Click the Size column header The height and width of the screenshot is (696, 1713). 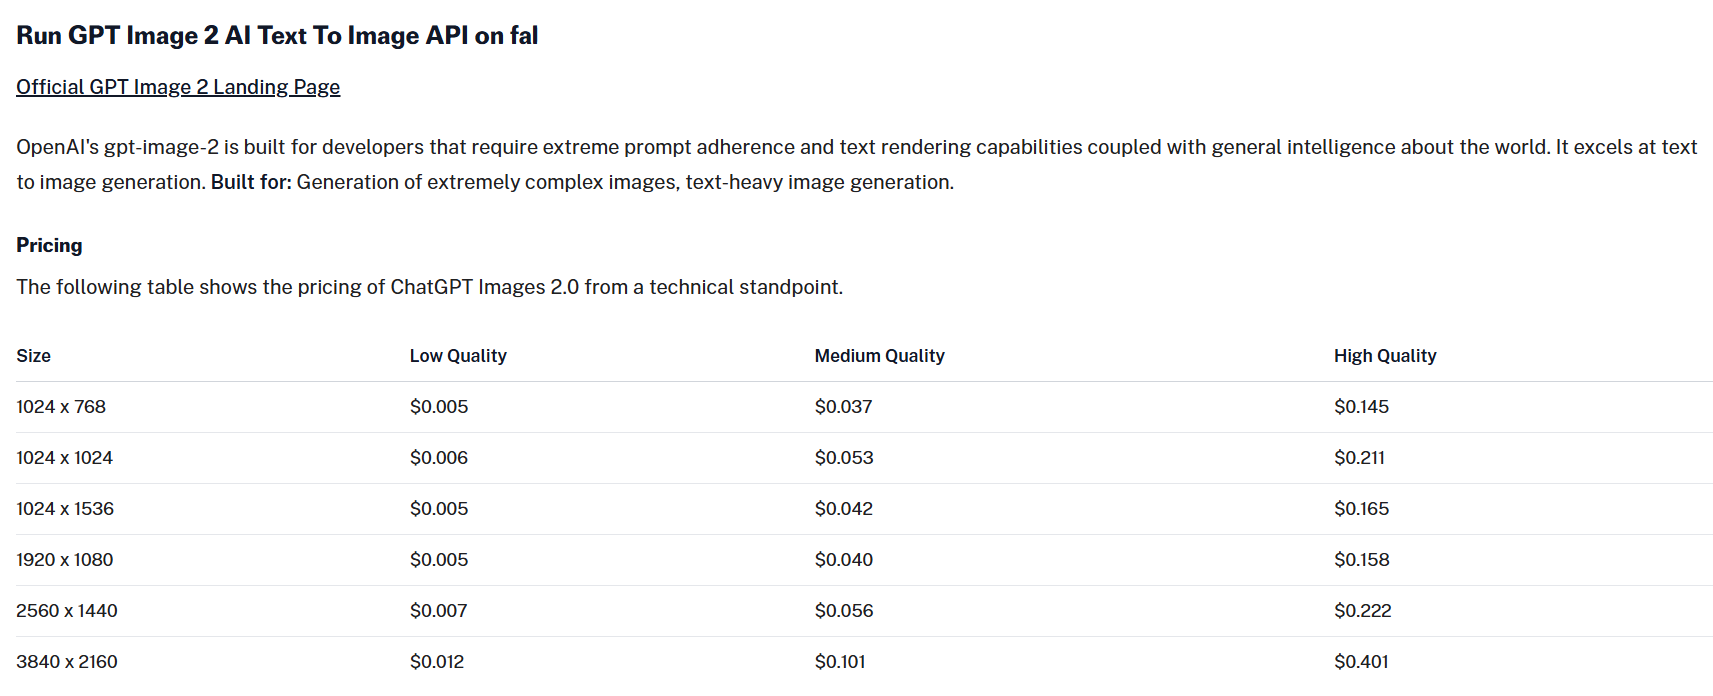(33, 356)
